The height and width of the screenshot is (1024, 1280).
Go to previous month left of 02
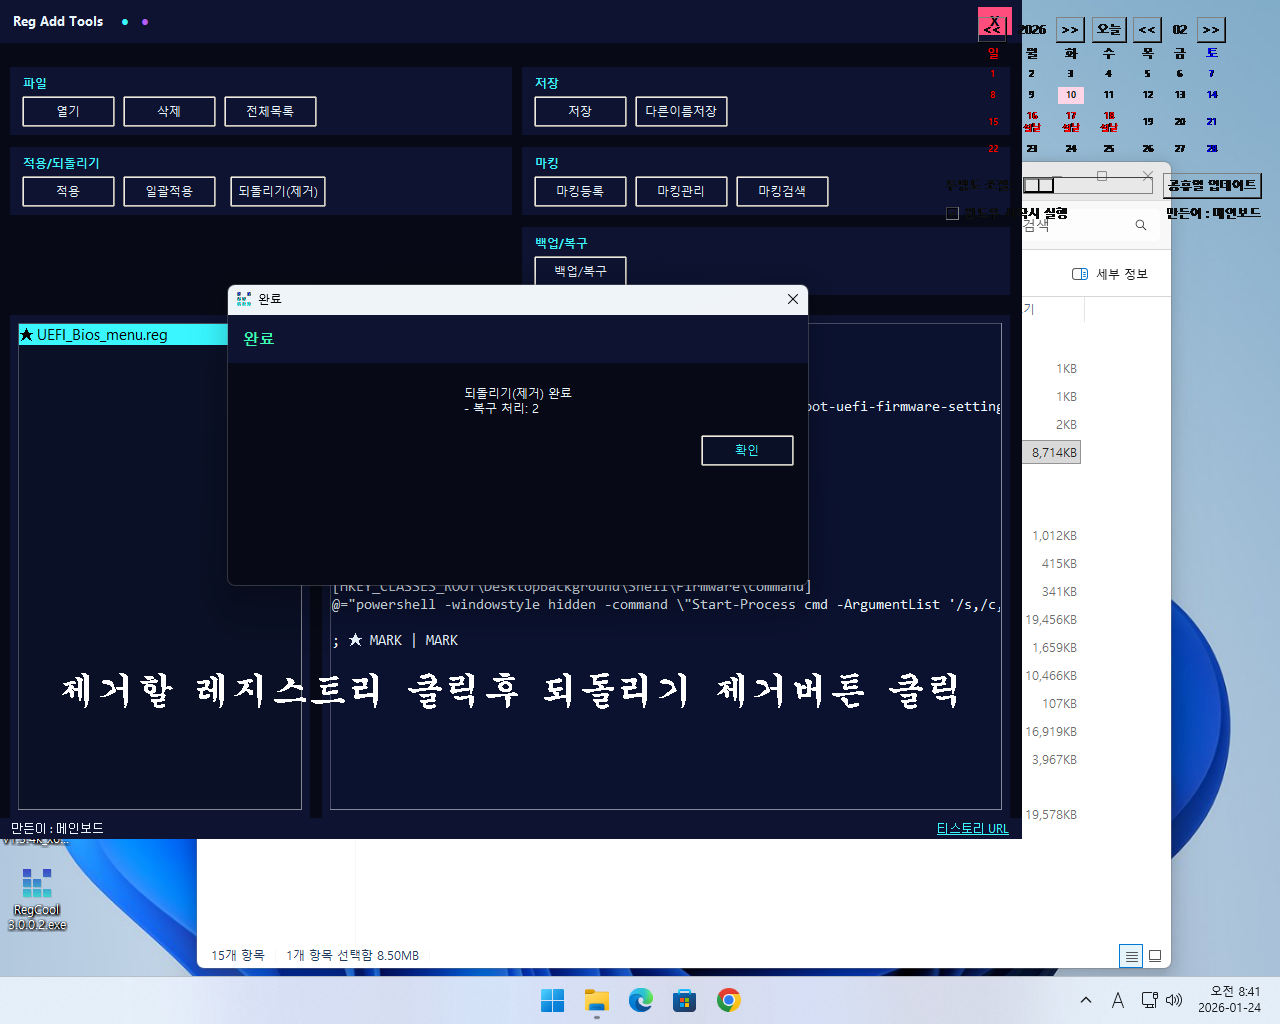tap(1147, 30)
